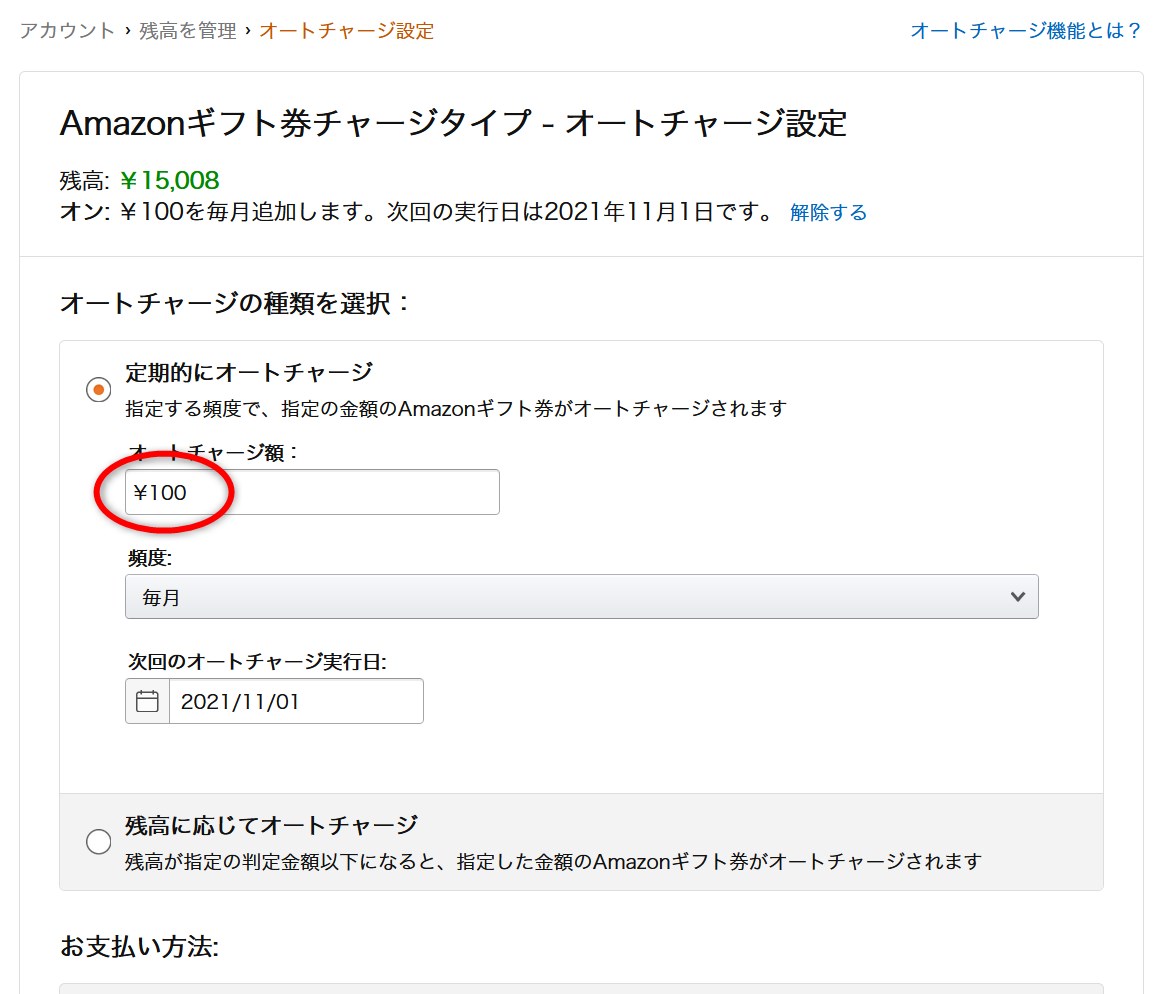Click the オートチャージ設定 breadcrumb

[x=347, y=31]
